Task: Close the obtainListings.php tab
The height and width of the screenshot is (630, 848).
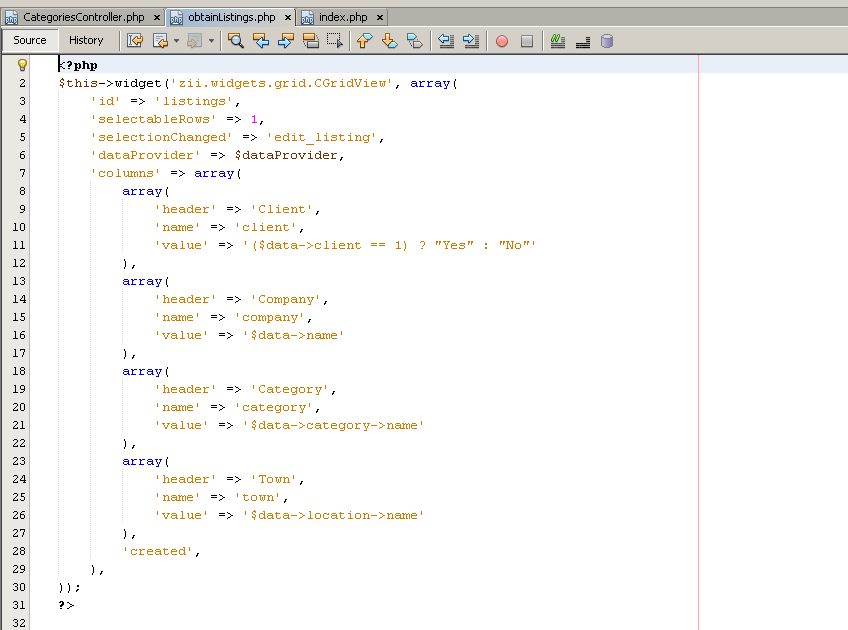Action: [288, 17]
